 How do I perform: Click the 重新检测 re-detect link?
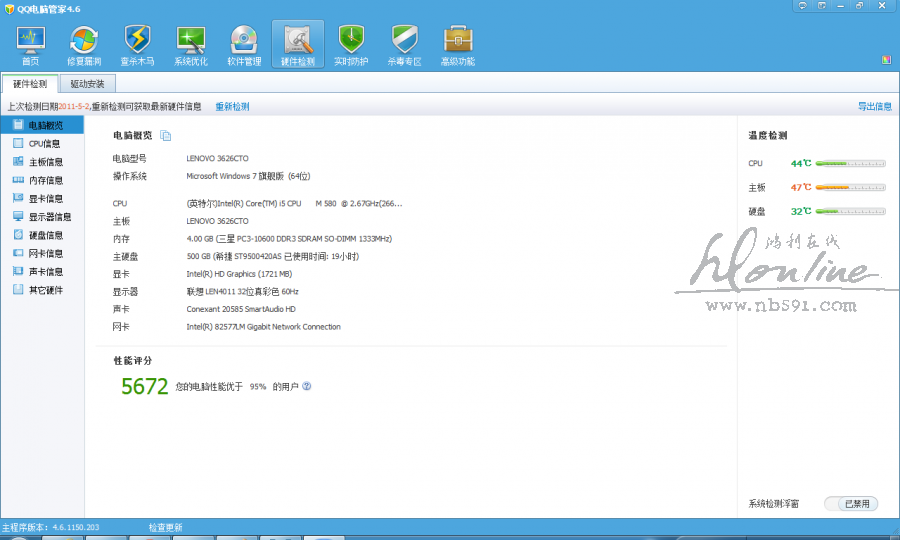tap(232, 106)
